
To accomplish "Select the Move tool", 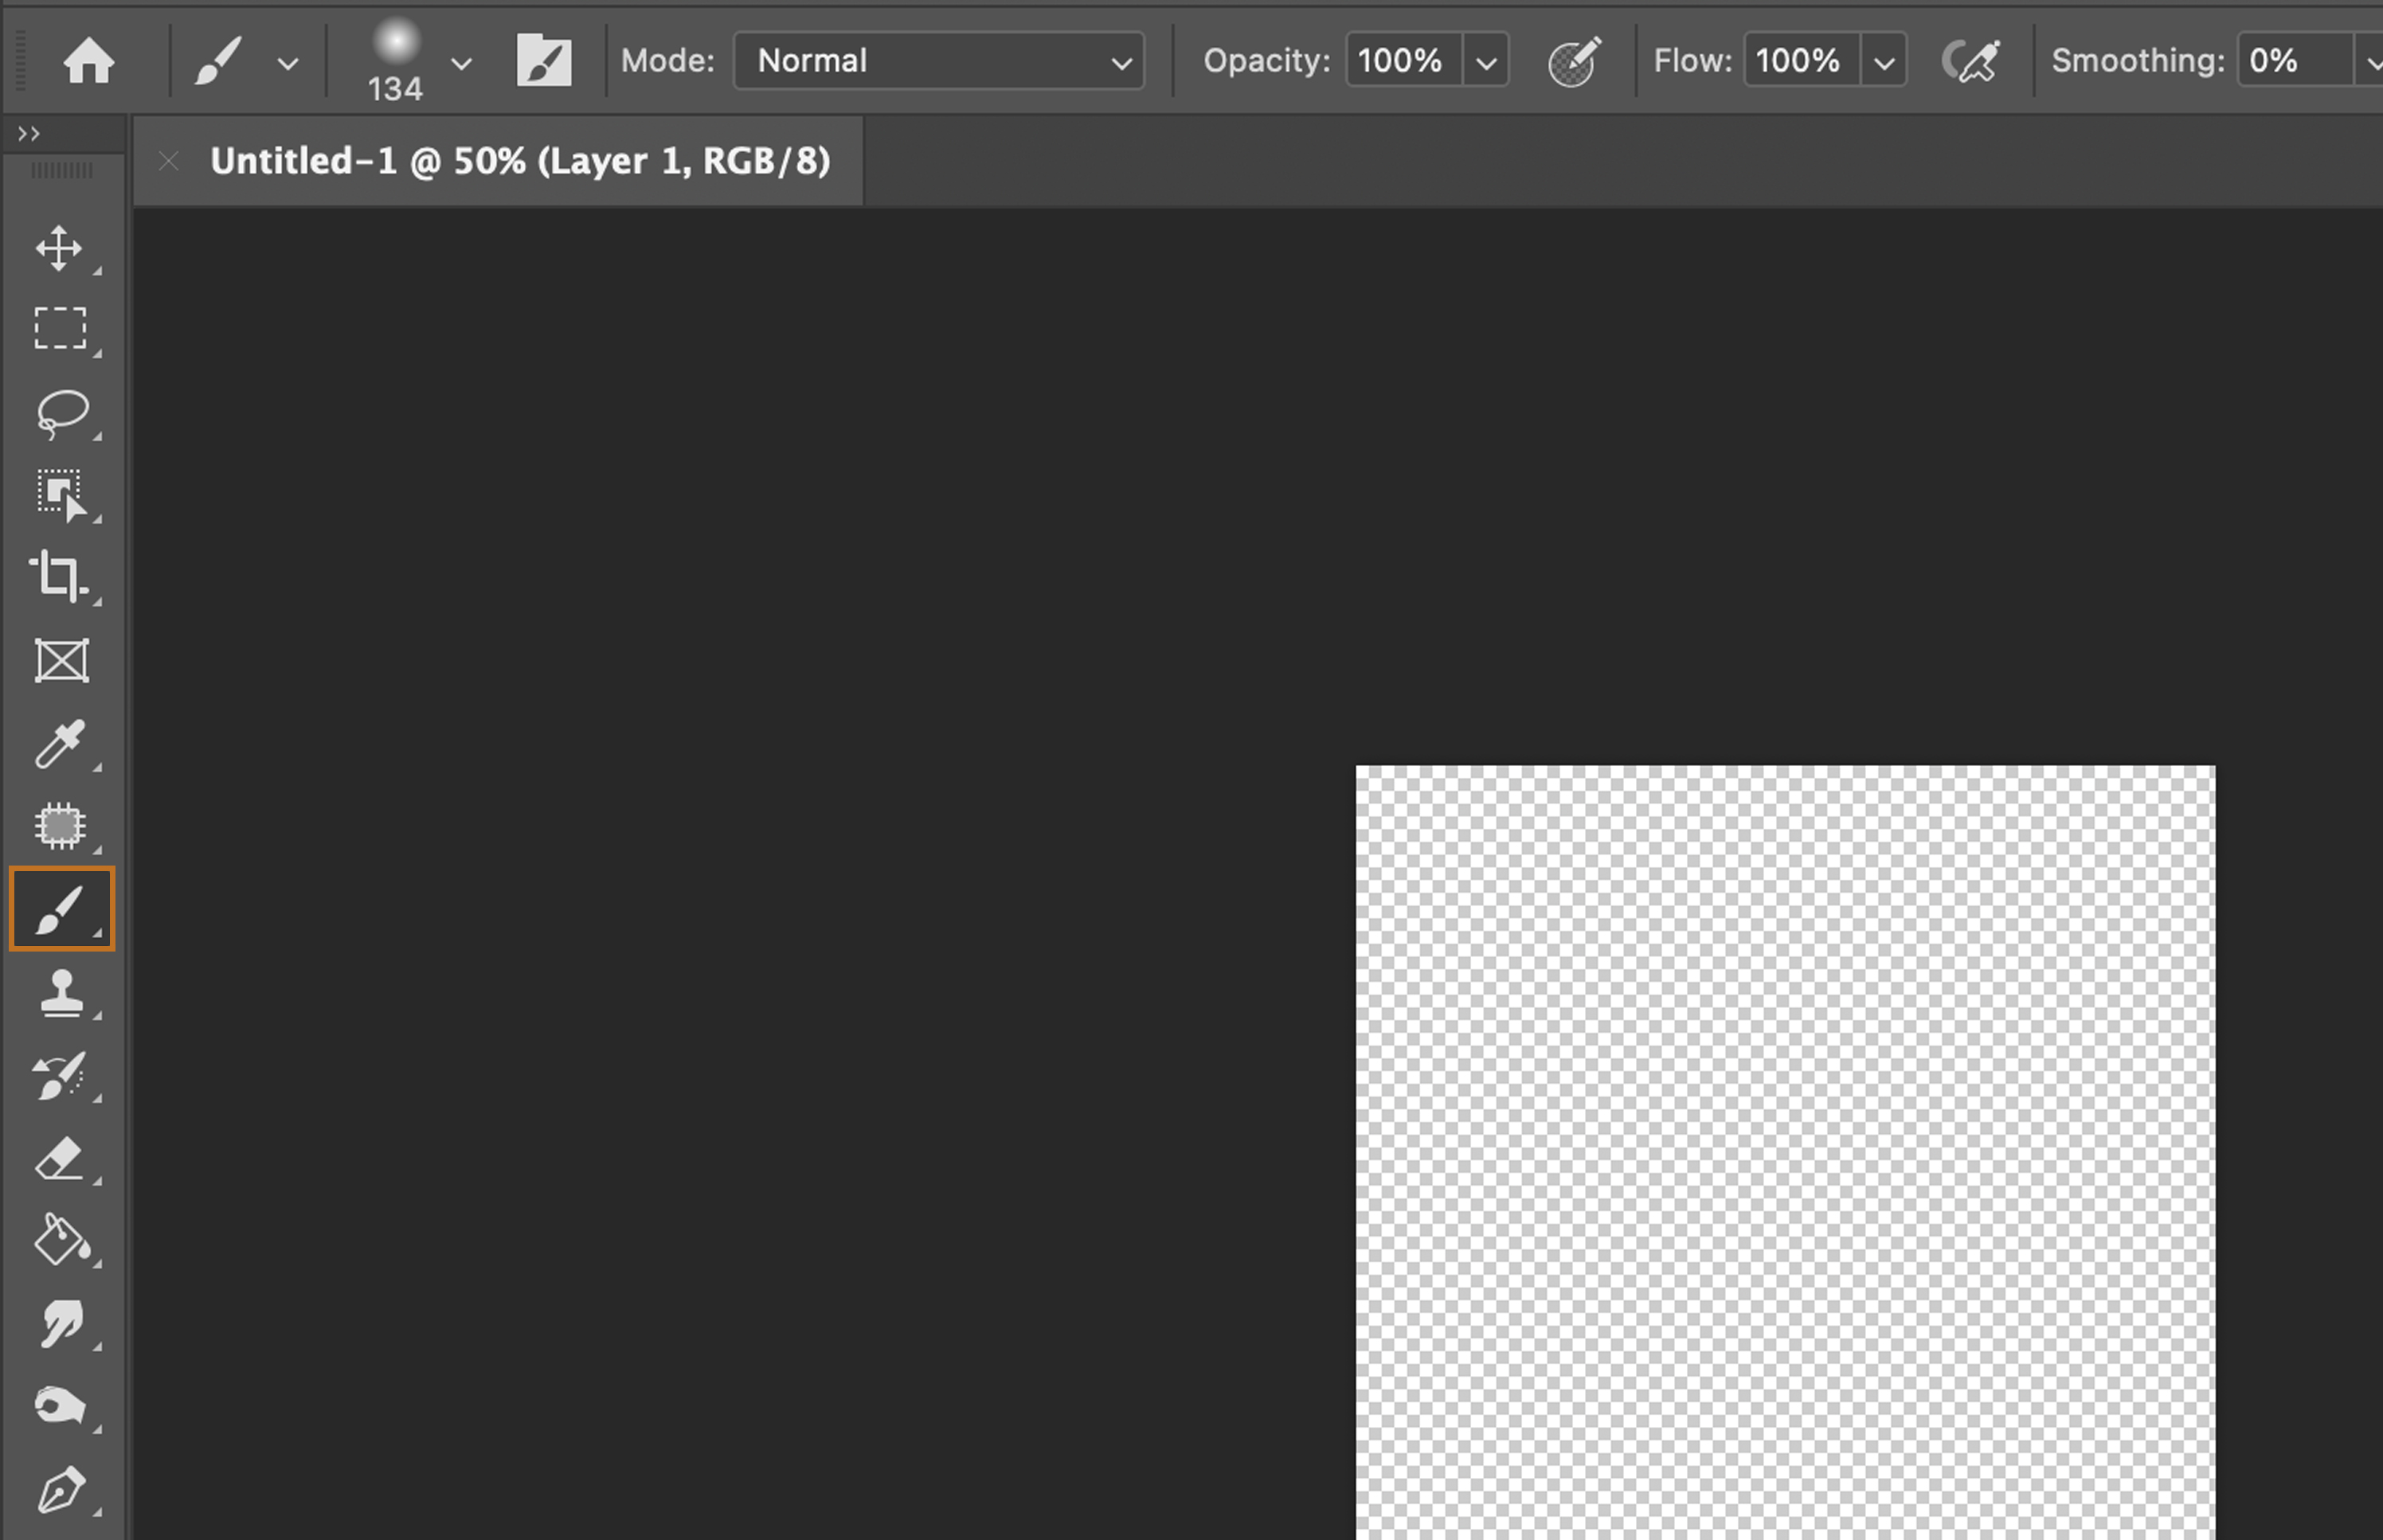I will (x=59, y=248).
